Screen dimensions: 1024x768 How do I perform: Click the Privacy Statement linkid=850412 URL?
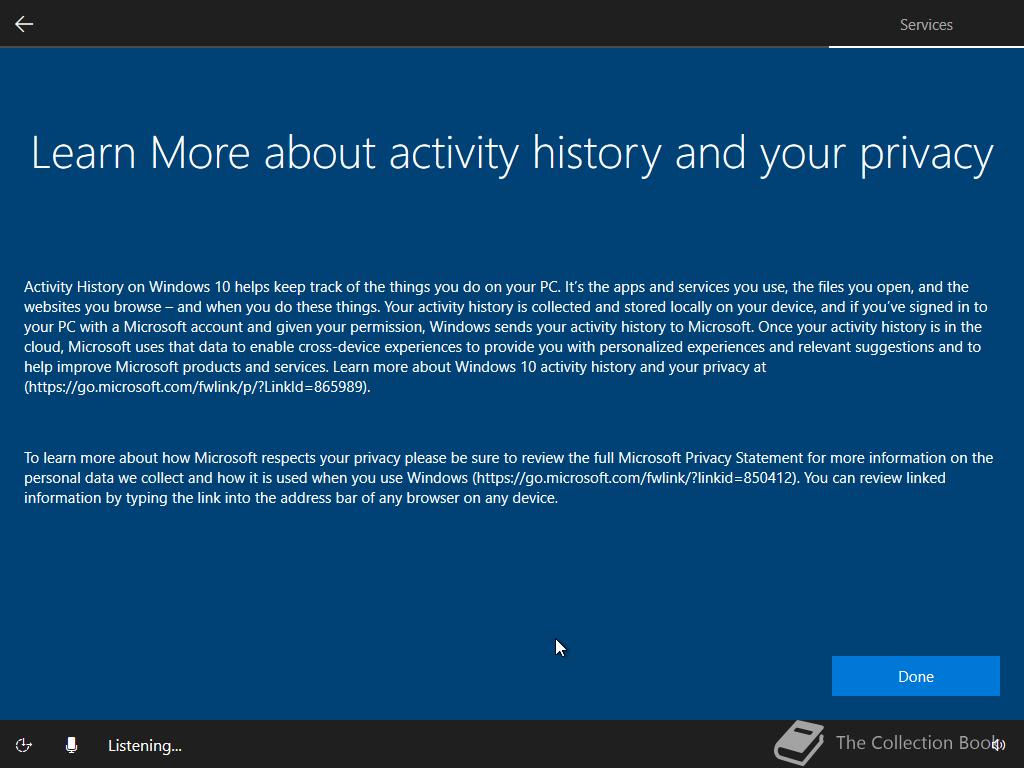click(x=635, y=477)
